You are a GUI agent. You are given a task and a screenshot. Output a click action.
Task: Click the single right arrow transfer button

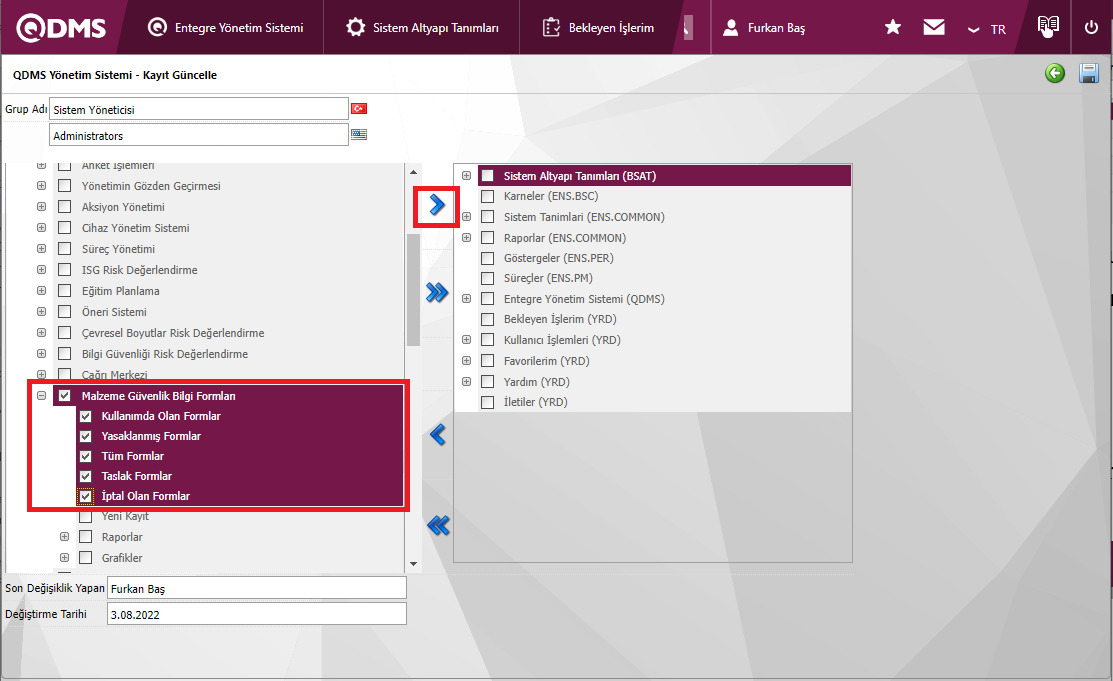coord(437,205)
